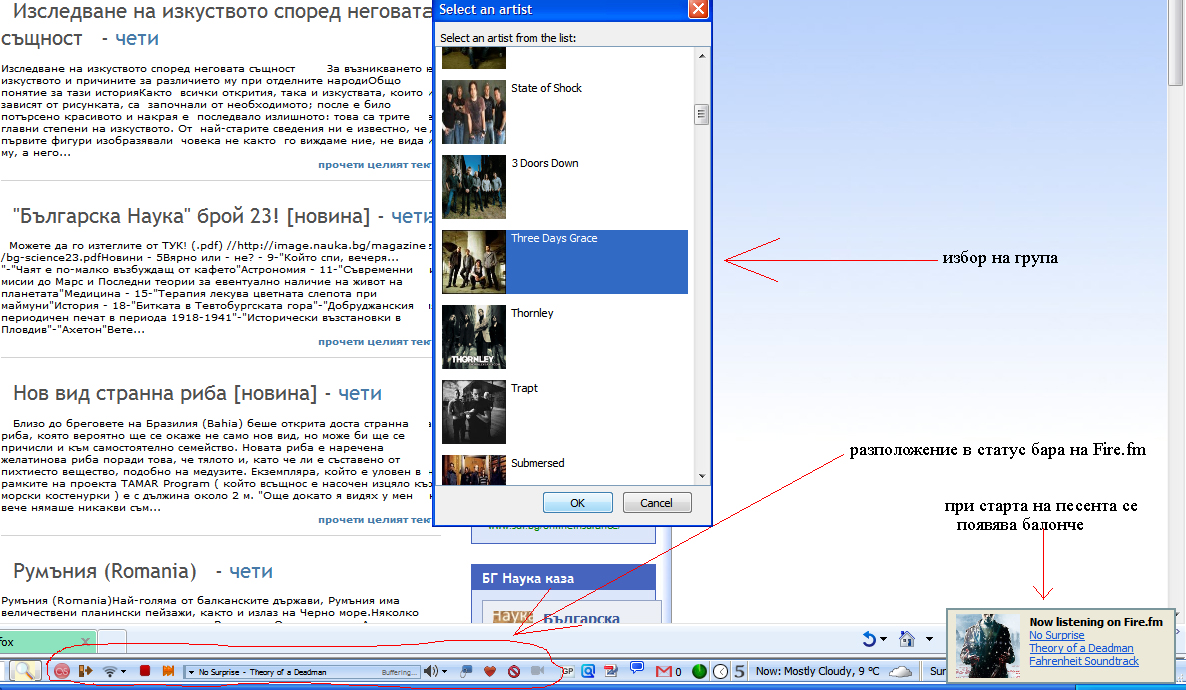Image resolution: width=1186 pixels, height=690 pixels.
Task: Click the green circle status icon
Action: point(700,671)
